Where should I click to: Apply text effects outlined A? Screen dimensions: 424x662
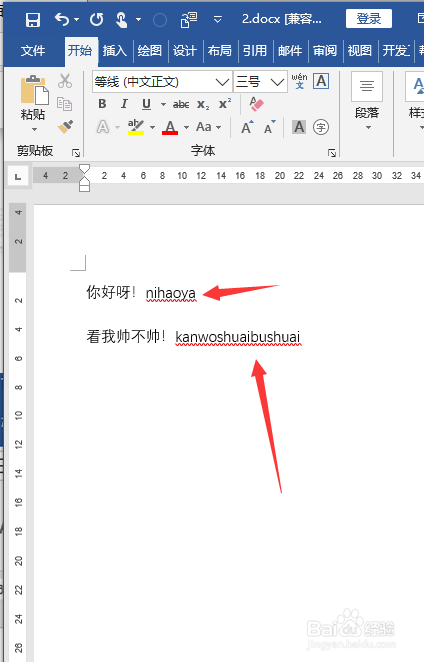click(103, 127)
